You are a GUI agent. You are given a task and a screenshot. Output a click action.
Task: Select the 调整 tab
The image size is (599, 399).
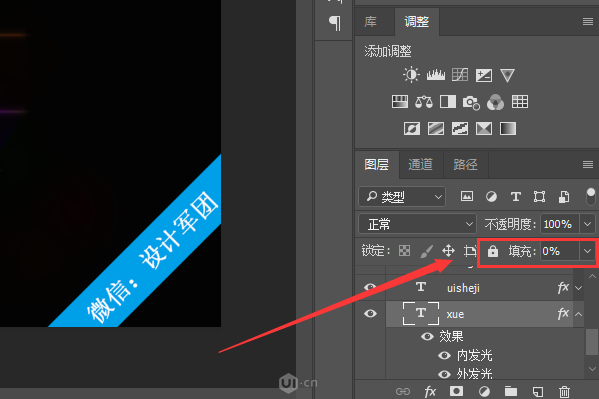pyautogui.click(x=417, y=21)
